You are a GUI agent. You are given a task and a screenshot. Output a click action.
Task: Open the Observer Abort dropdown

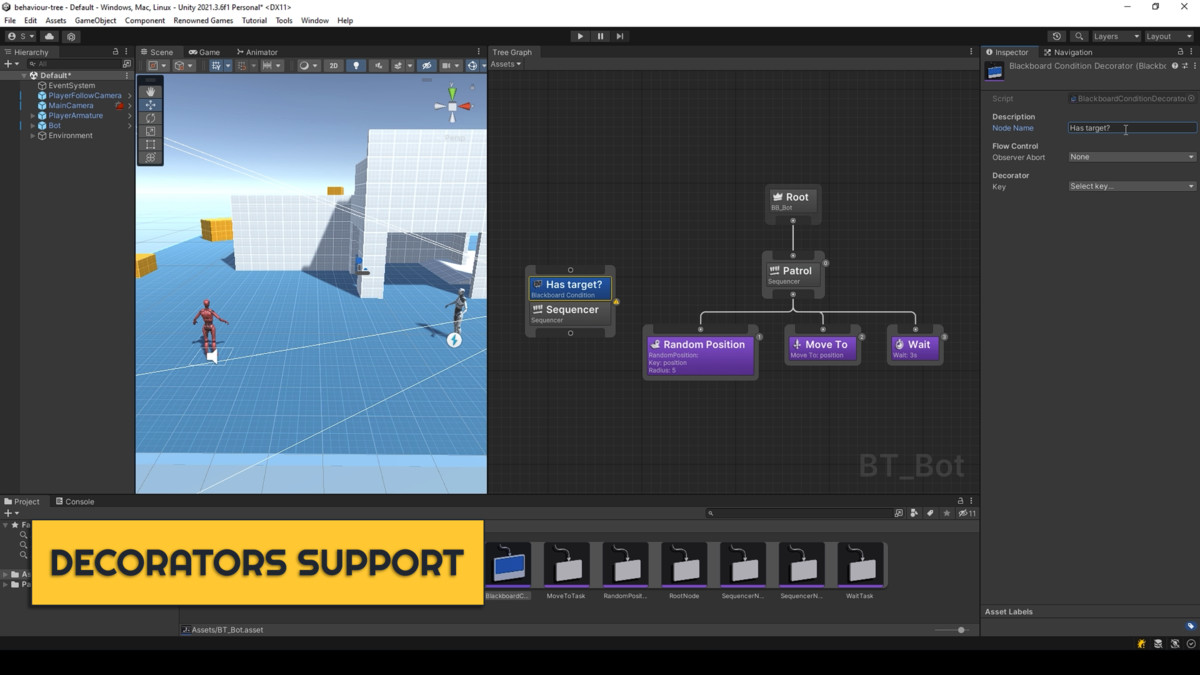point(1131,157)
